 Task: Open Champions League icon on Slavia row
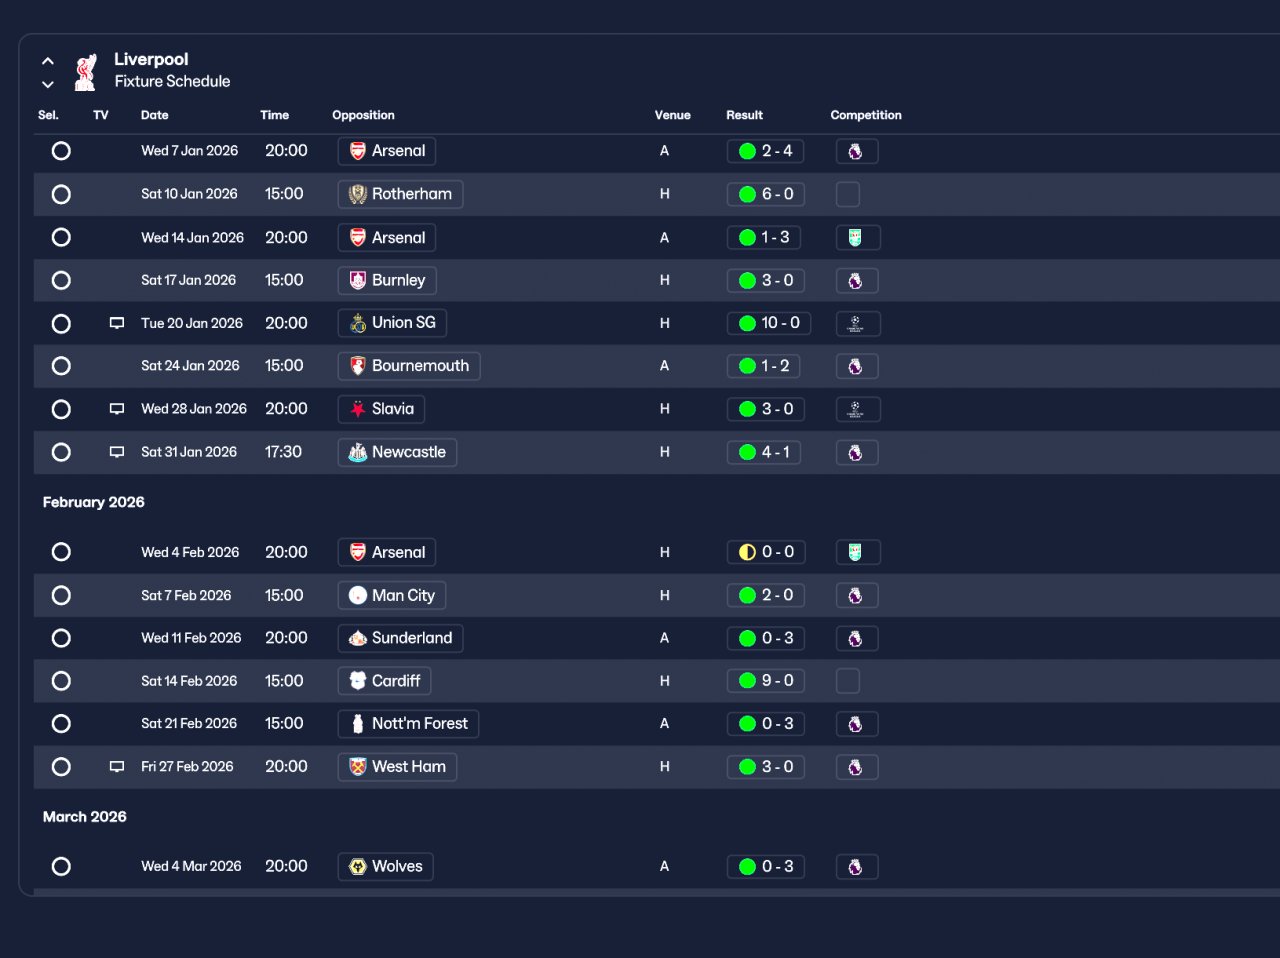857,409
